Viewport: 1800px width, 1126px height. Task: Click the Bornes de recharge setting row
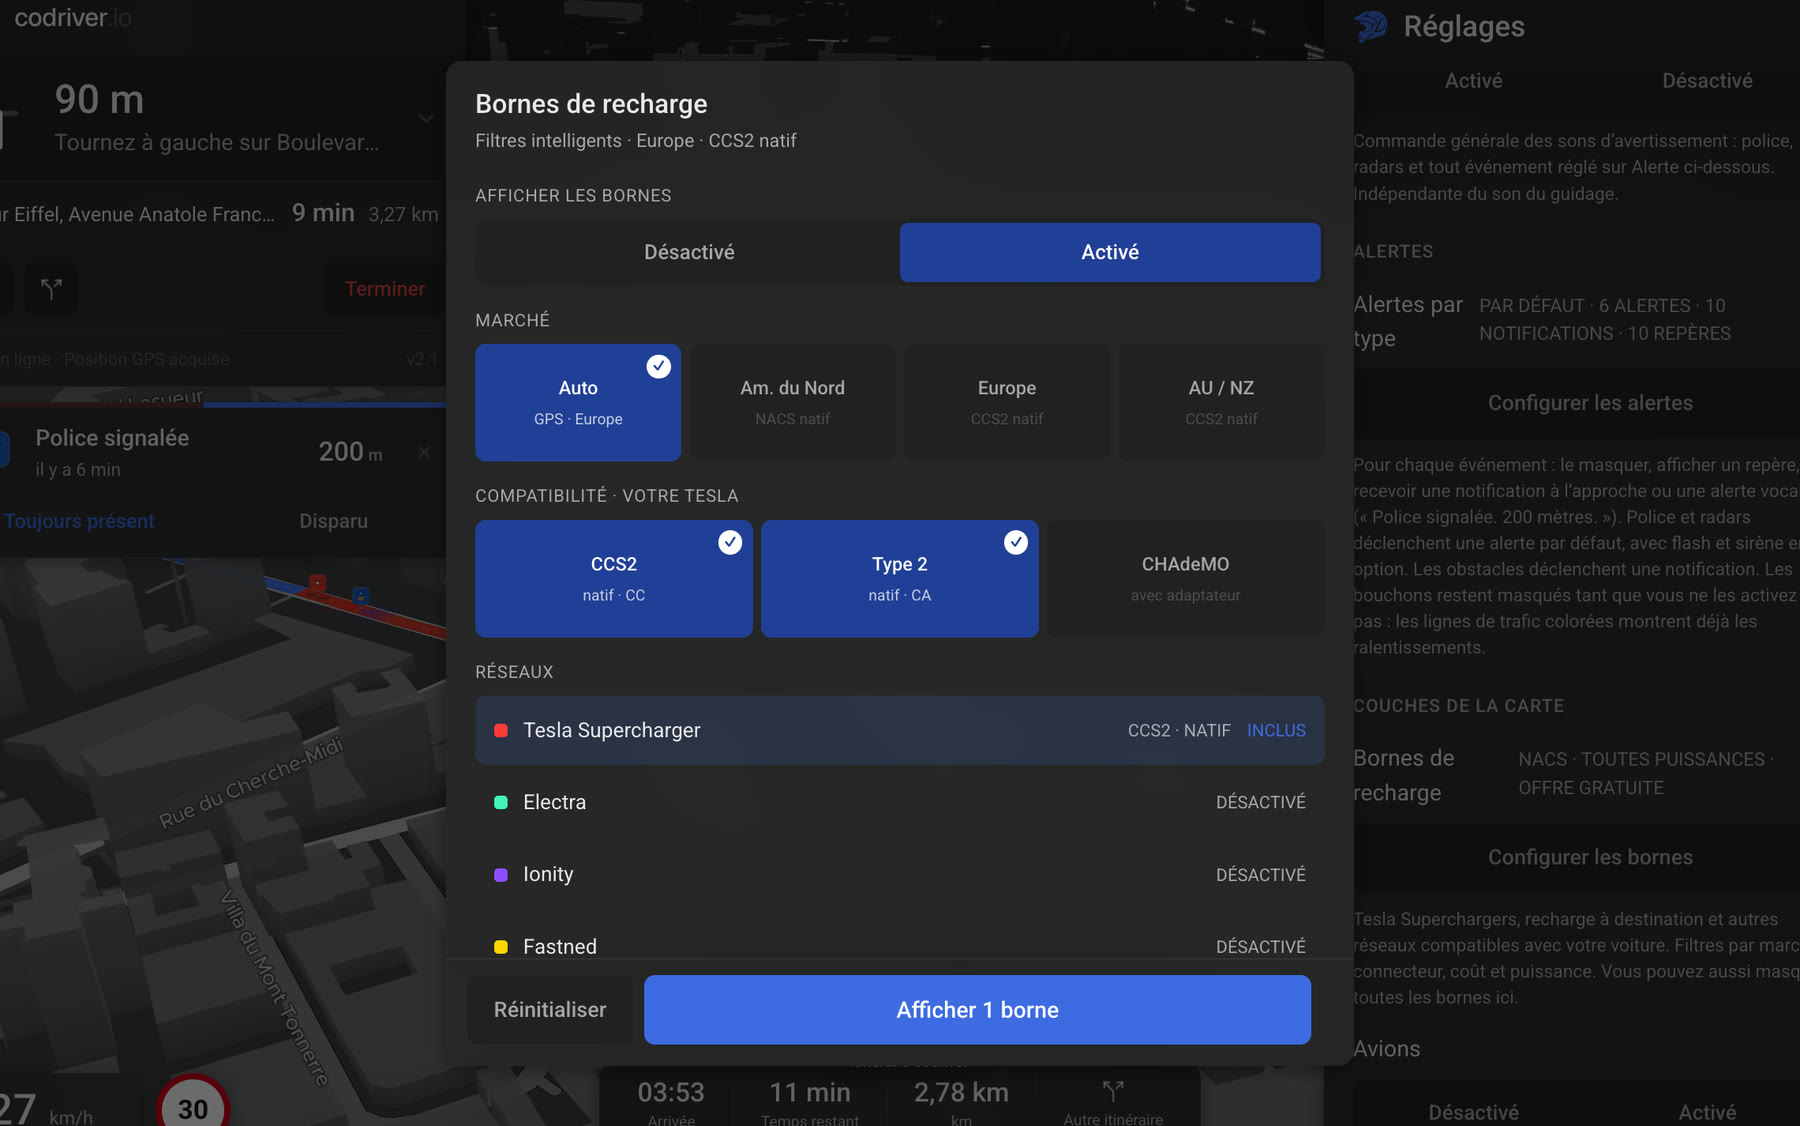coord(1577,774)
